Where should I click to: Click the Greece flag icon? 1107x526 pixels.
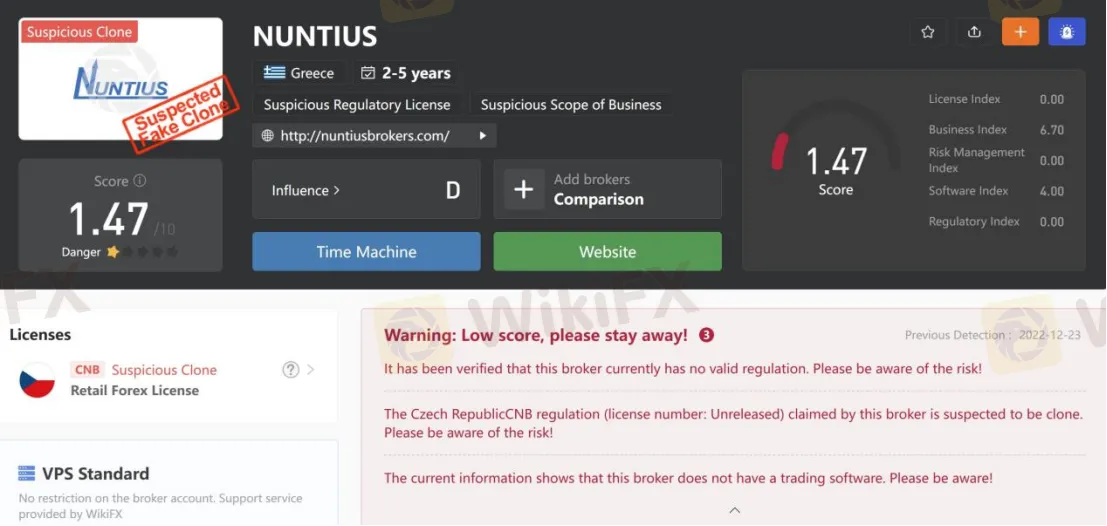pyautogui.click(x=274, y=73)
